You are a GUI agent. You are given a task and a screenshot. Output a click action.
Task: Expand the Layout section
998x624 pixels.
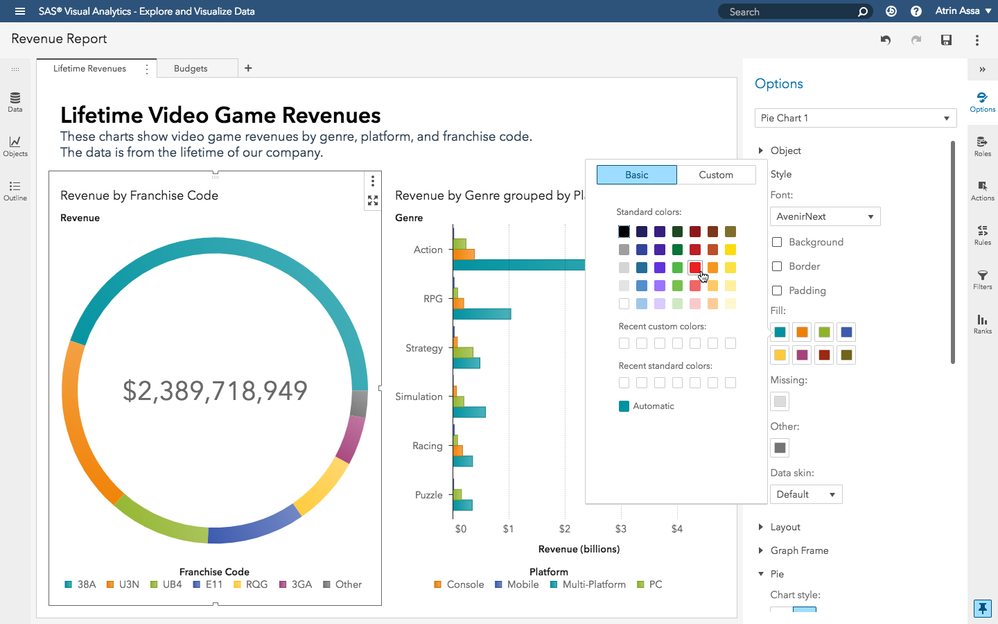pos(785,527)
